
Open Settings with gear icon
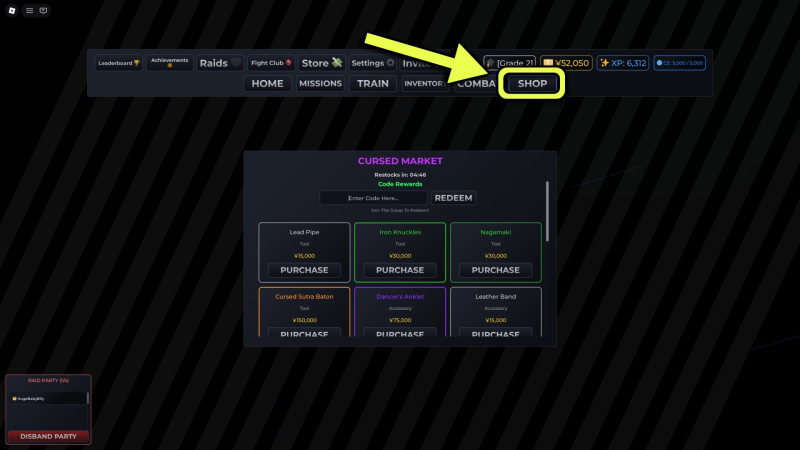[372, 63]
